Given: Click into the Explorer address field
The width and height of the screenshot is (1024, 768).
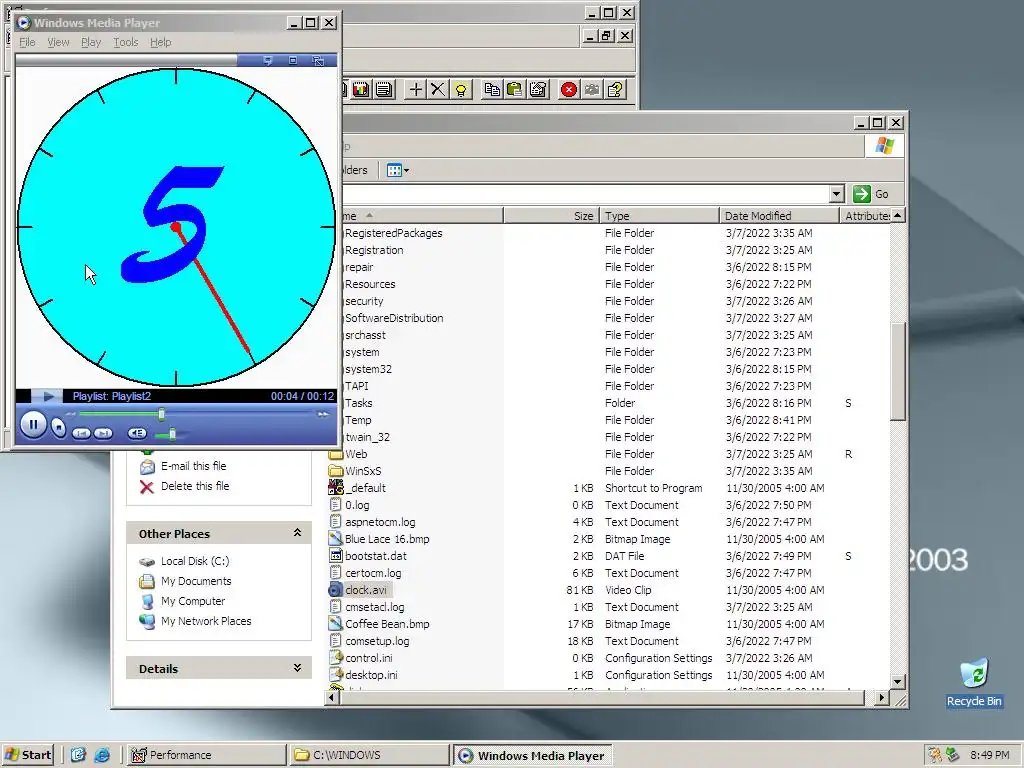Looking at the screenshot, I should [586, 194].
